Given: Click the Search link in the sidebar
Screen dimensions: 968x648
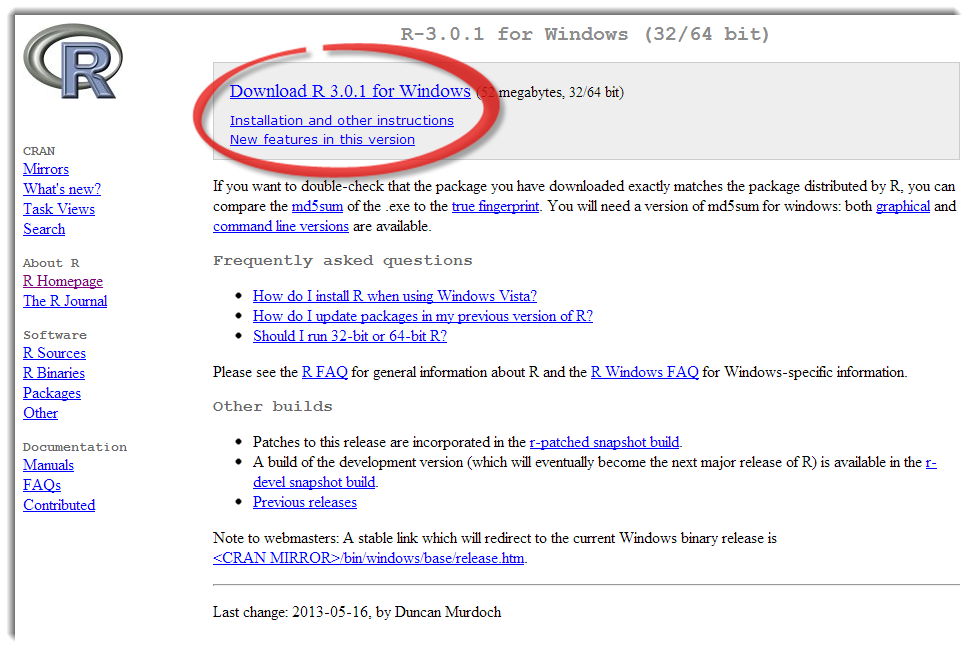Looking at the screenshot, I should (x=44, y=229).
